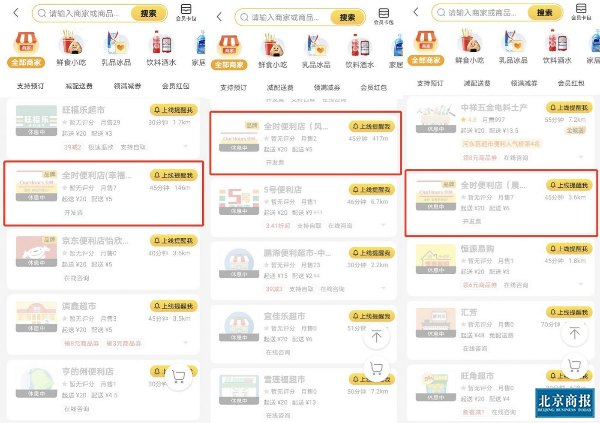The image size is (600, 423).
Task: Select 支持预订 filter in left screenshot
Action: pos(30,86)
